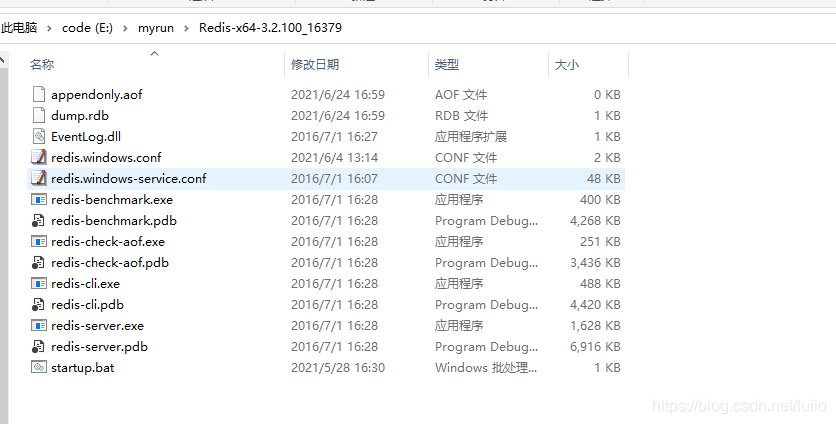Select file name startup.bat

click(83, 367)
